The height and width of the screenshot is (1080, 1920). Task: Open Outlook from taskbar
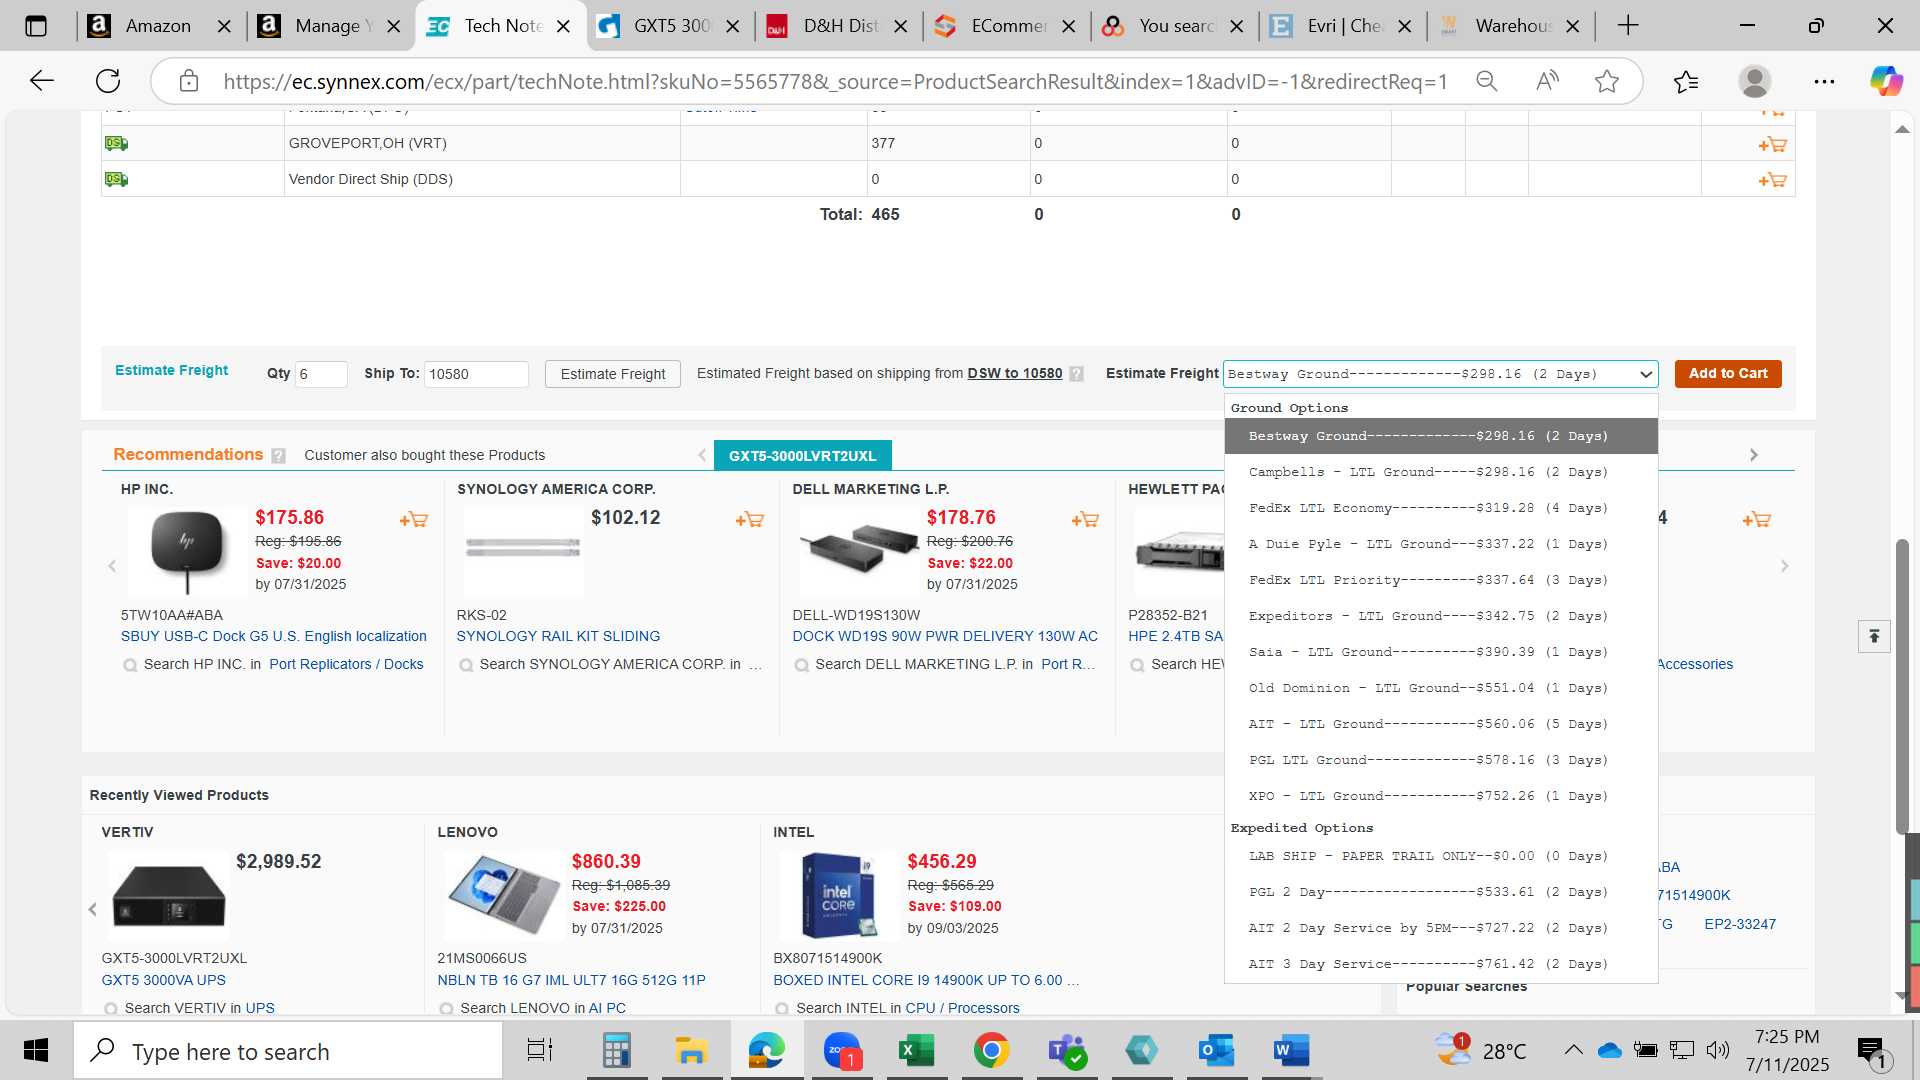coord(1216,1051)
